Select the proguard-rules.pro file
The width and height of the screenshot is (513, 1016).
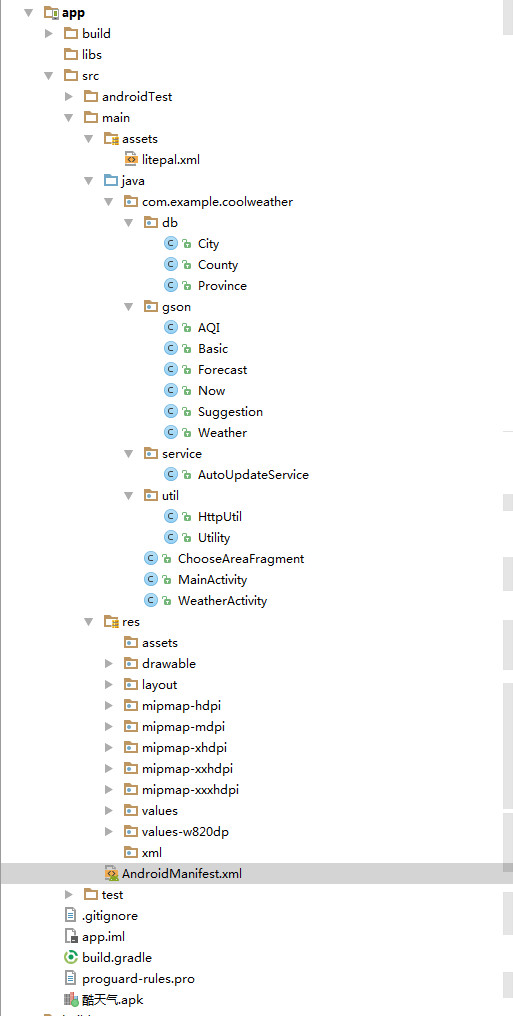[x=139, y=978]
